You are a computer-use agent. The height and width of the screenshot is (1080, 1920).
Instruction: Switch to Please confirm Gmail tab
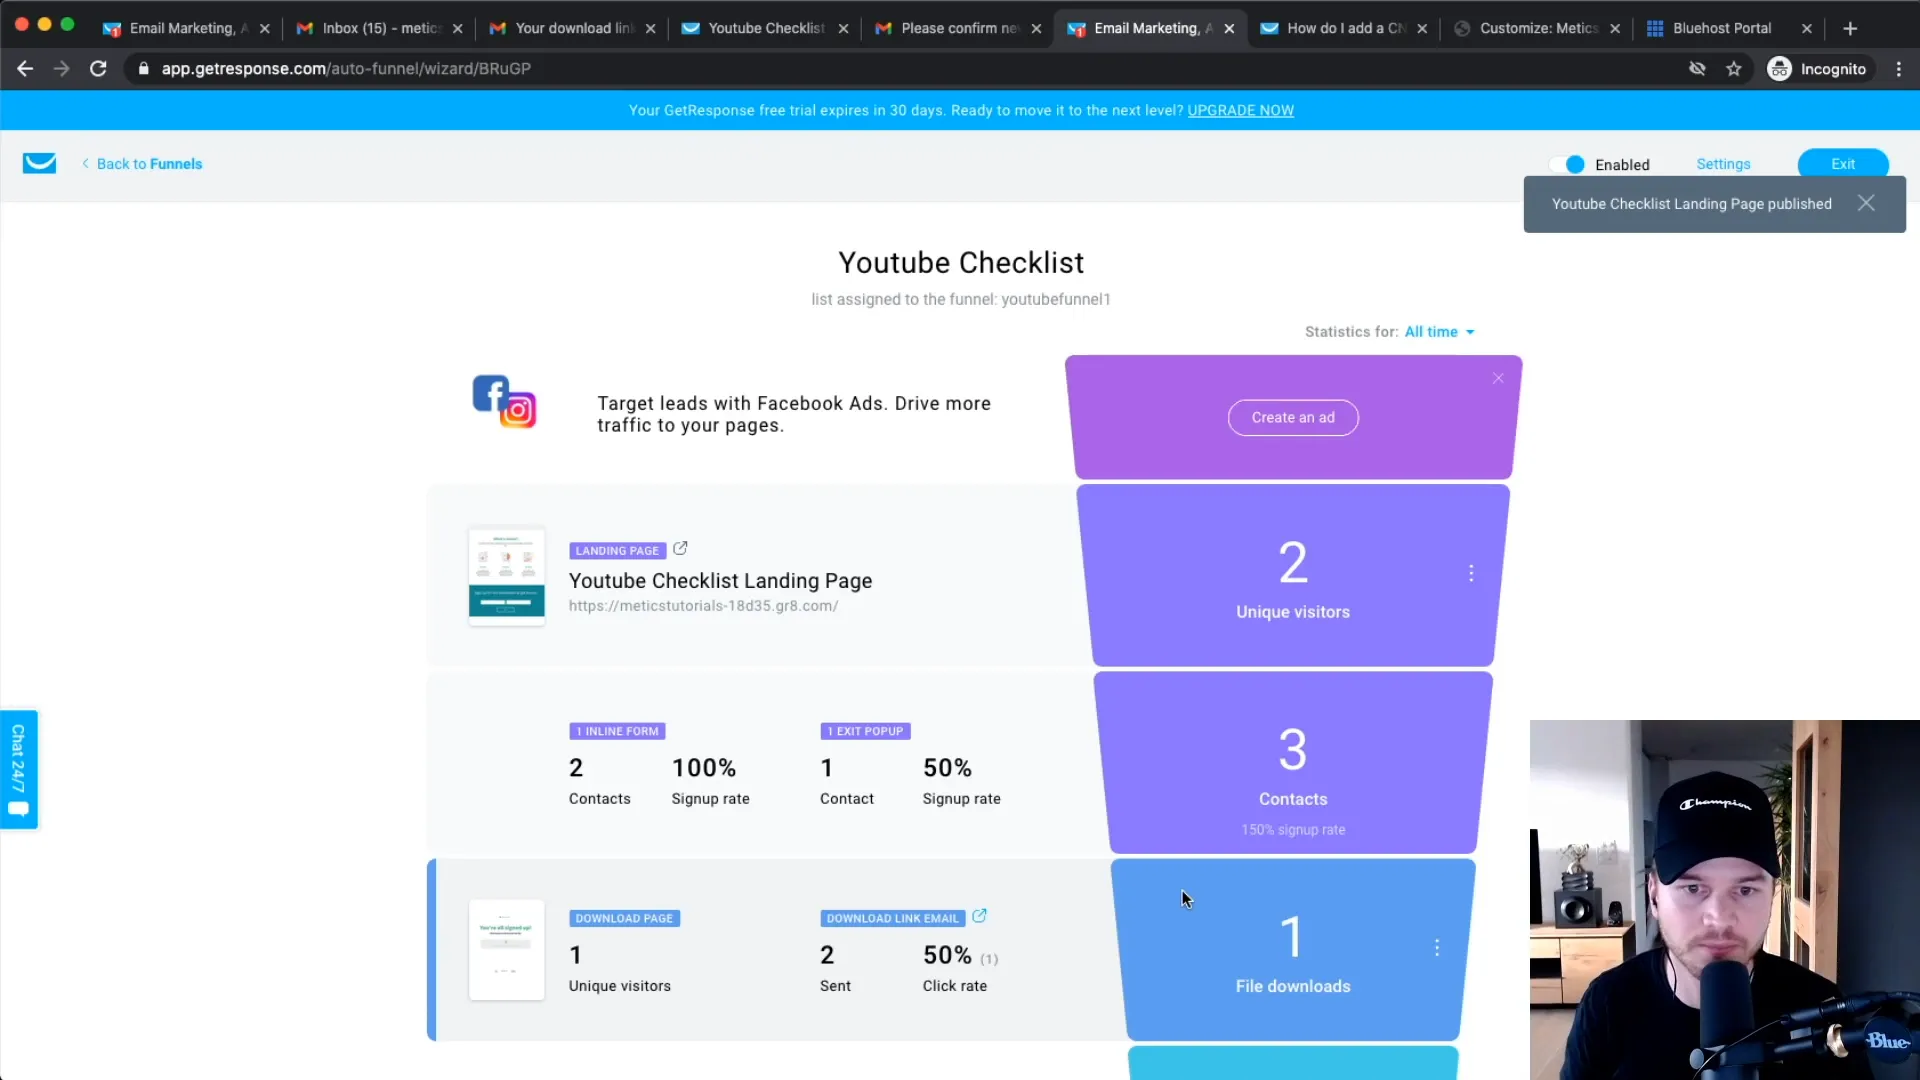tap(959, 28)
